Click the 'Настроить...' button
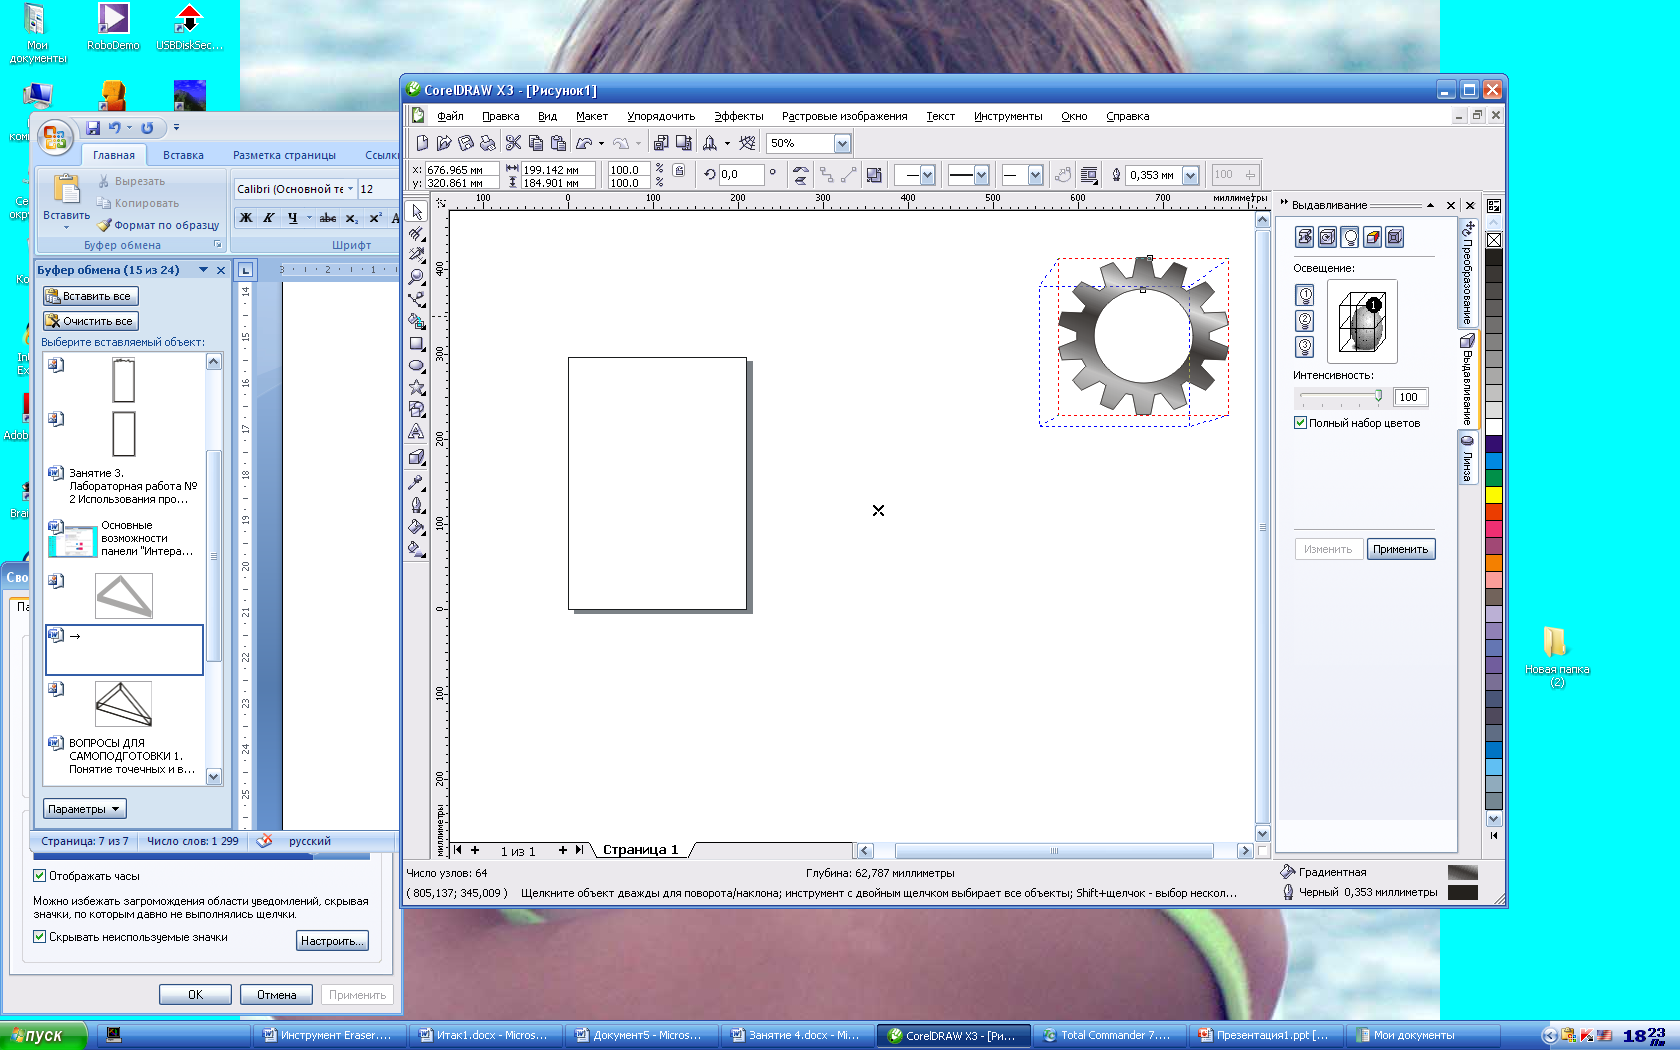 tap(332, 941)
